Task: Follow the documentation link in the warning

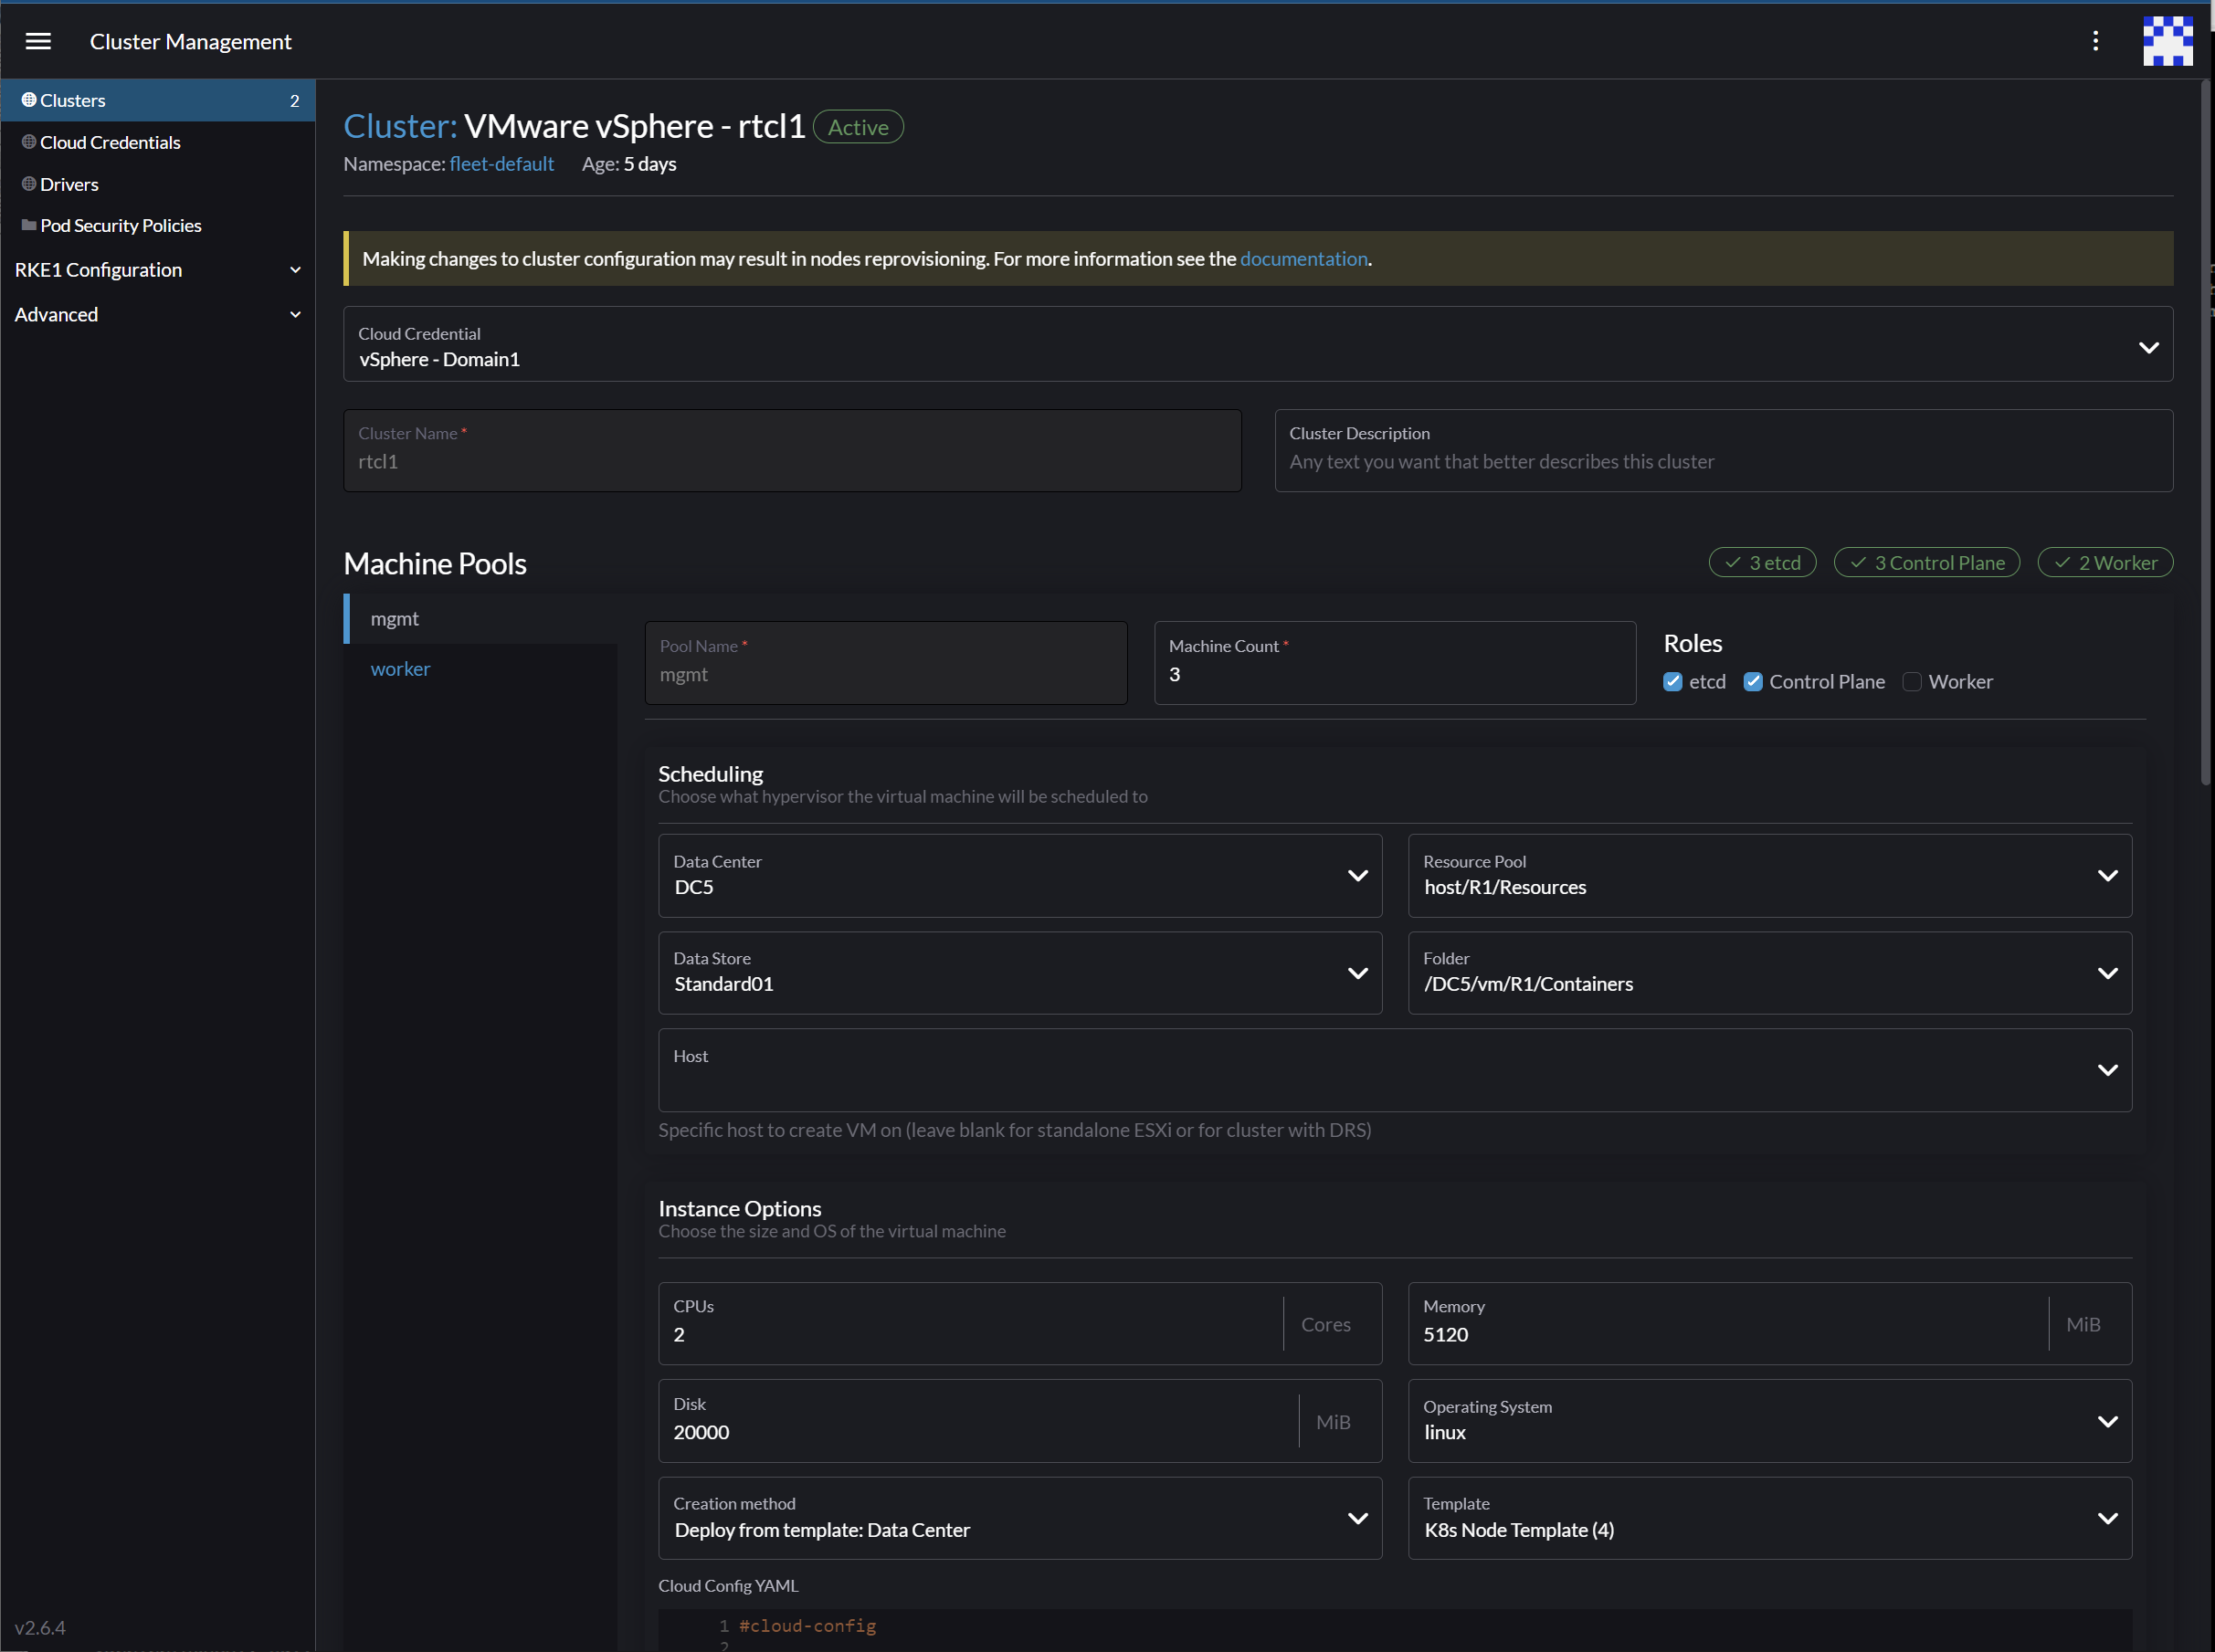Action: click(x=1303, y=258)
